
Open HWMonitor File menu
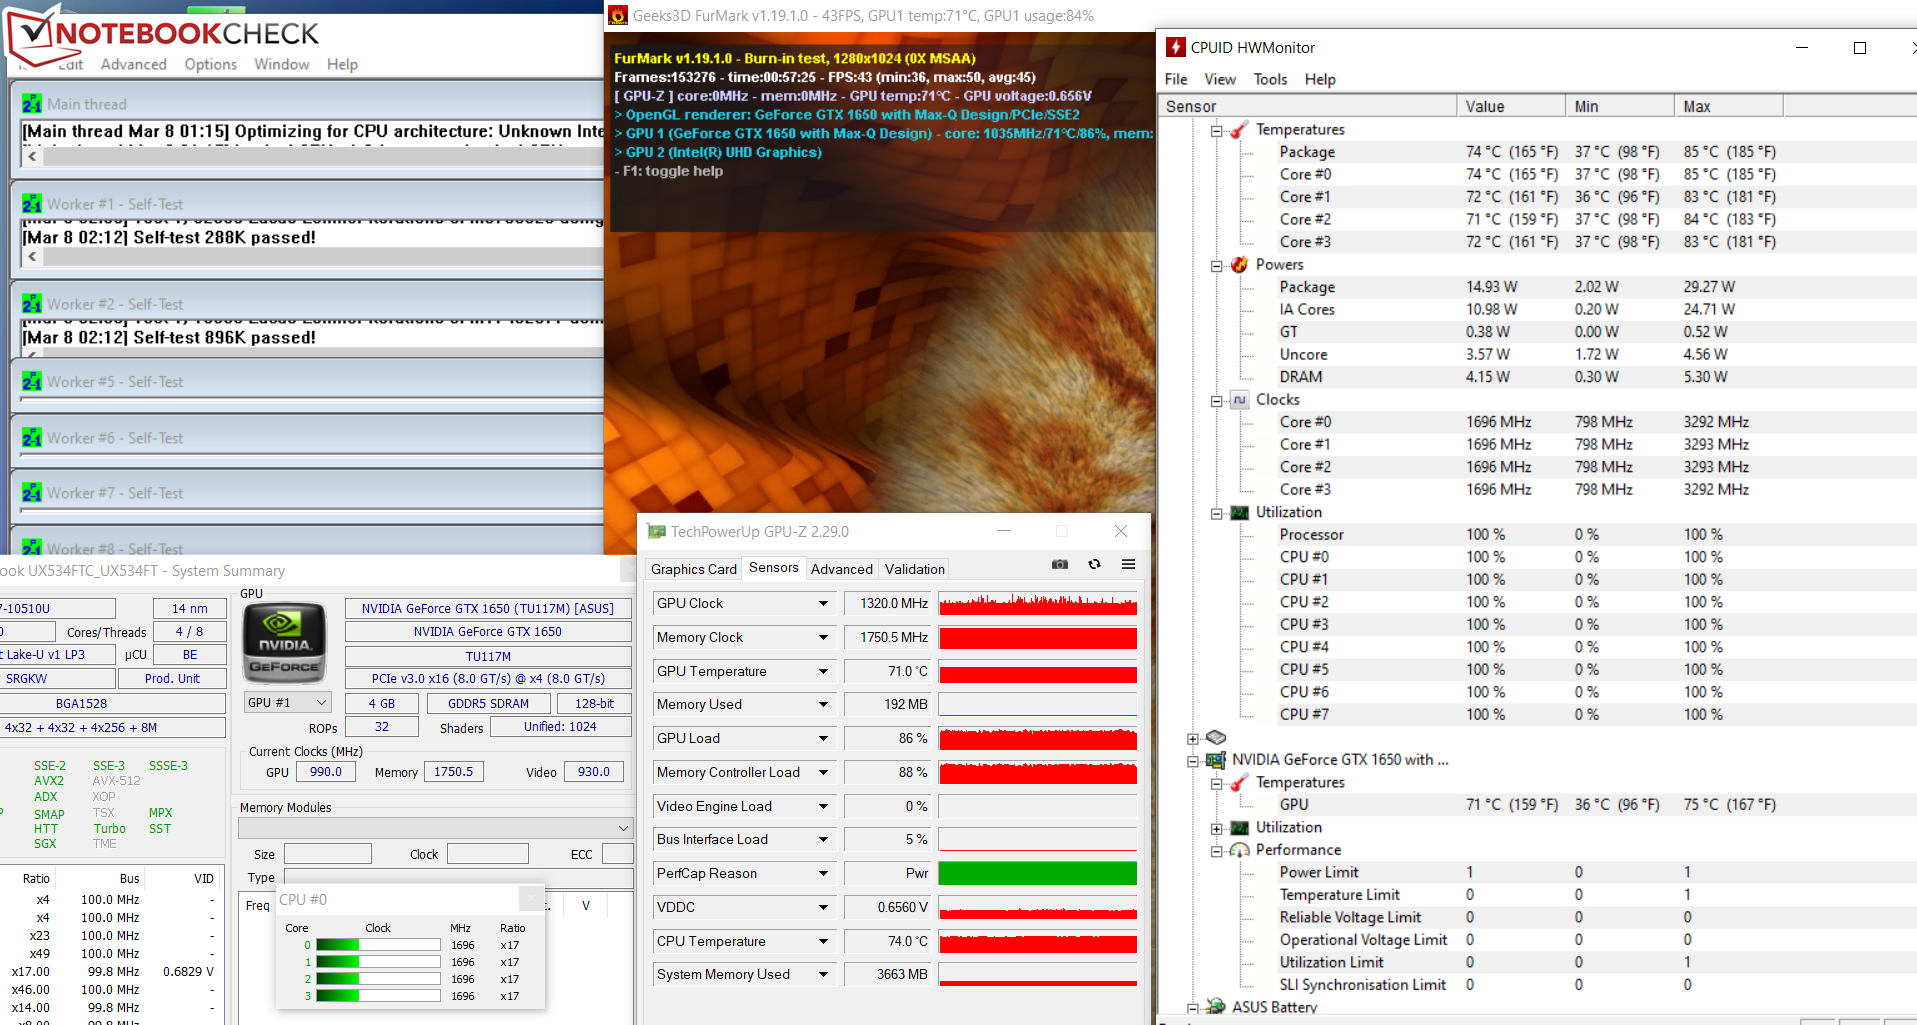(1176, 79)
